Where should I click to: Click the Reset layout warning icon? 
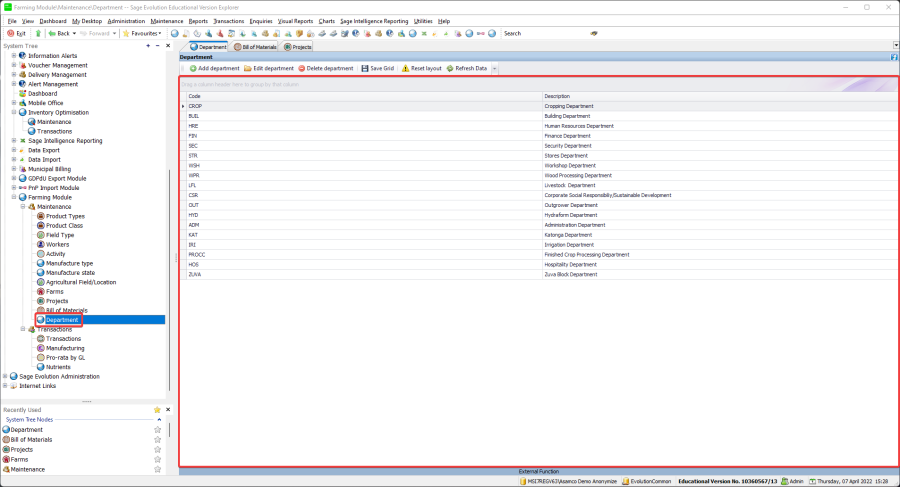pos(405,69)
